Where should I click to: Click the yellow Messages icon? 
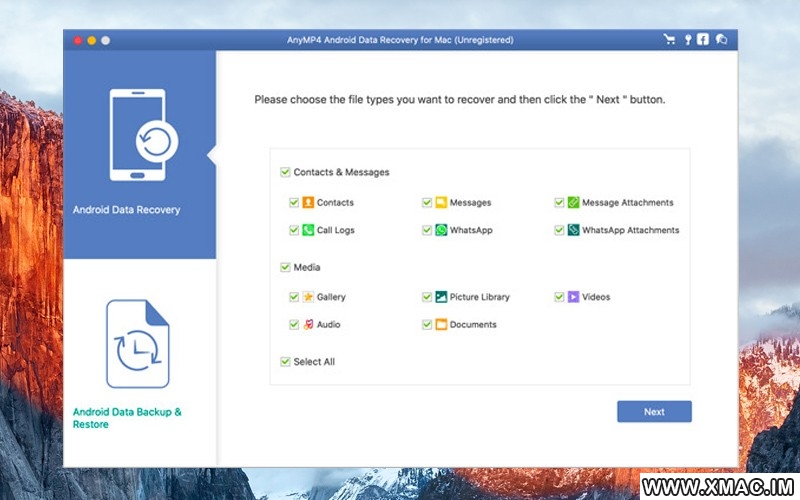[x=441, y=203]
